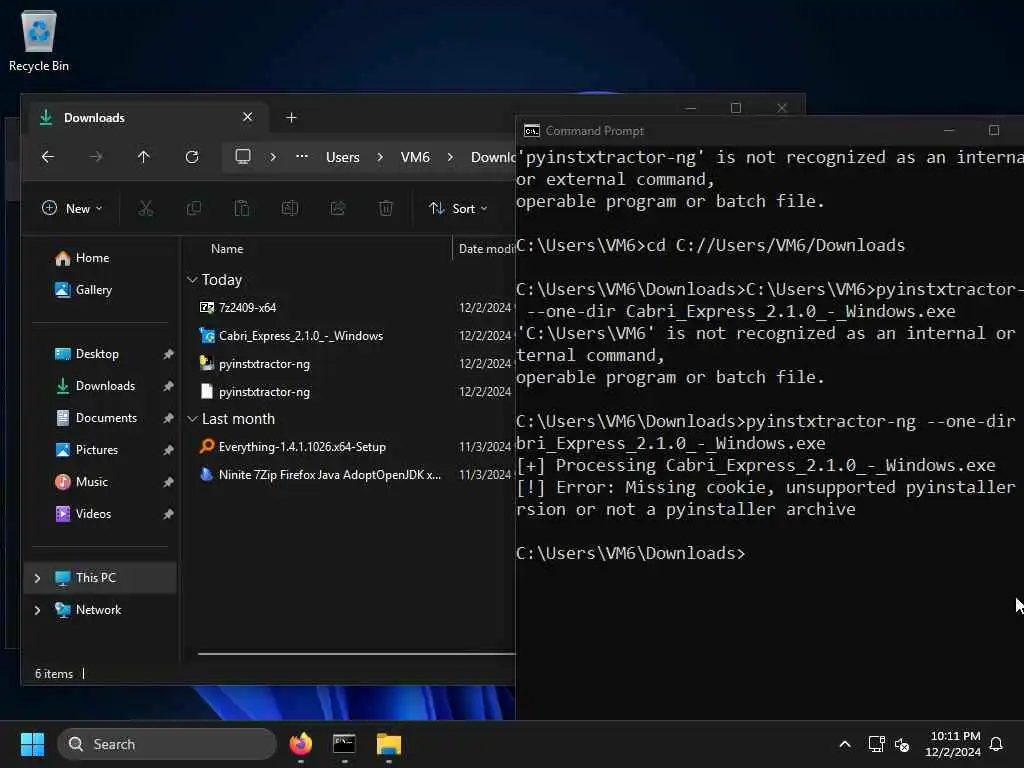Sort by Date modified column header
Screen dimensions: 1024x768
coord(487,249)
